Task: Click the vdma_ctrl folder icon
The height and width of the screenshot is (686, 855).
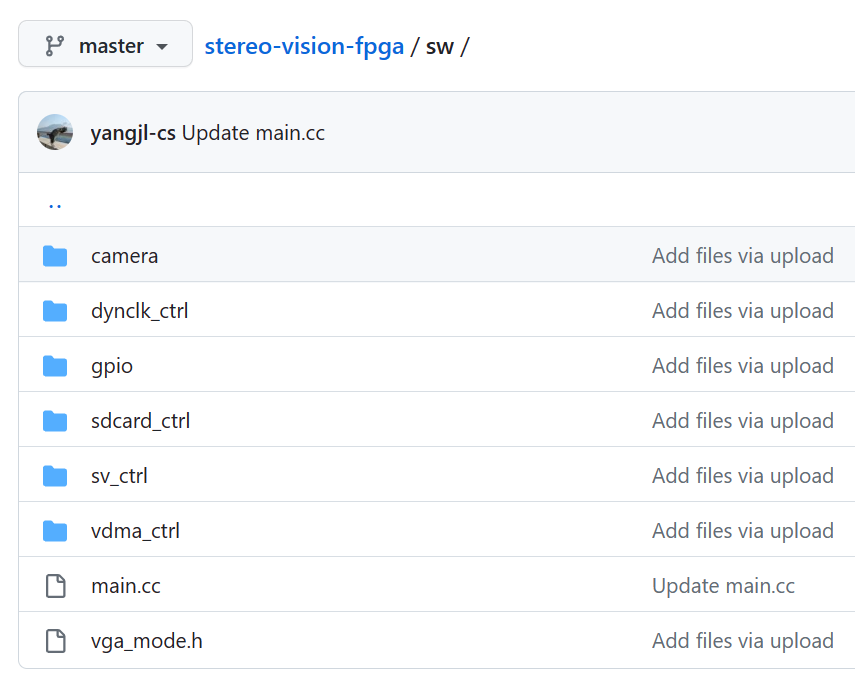Action: tap(55, 531)
